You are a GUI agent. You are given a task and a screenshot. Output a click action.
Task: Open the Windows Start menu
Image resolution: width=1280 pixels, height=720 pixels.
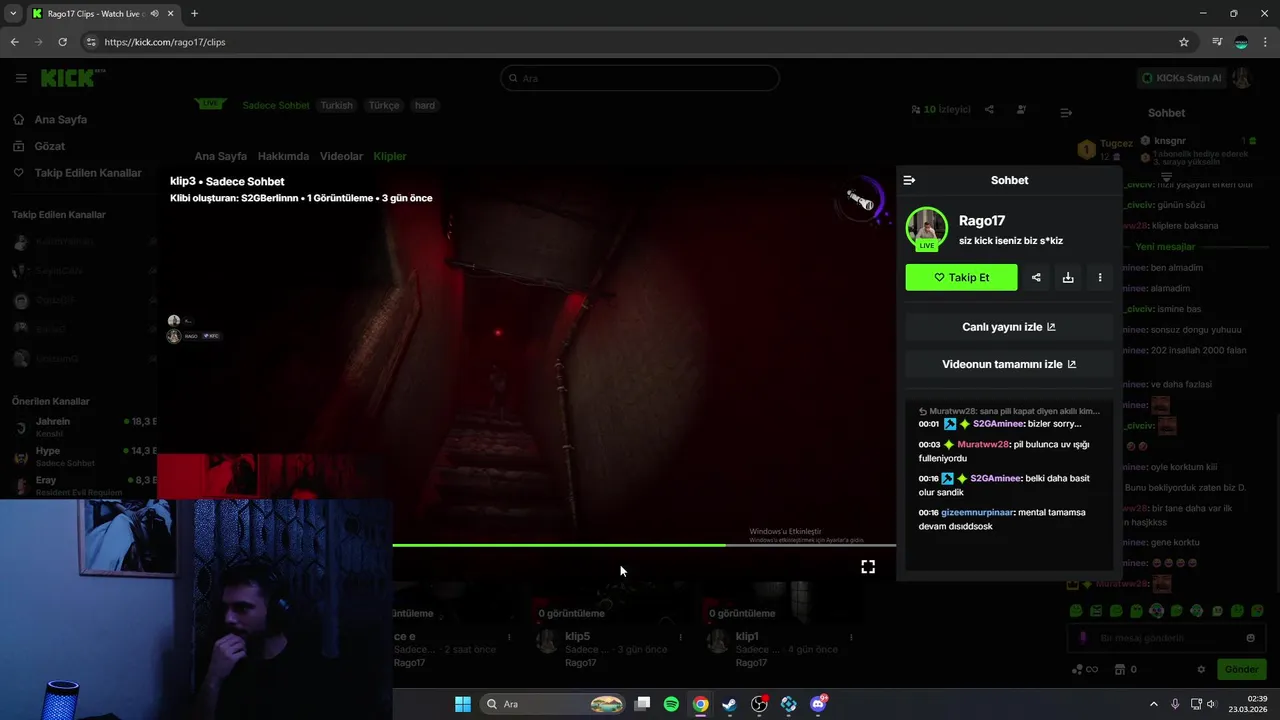pyautogui.click(x=463, y=704)
